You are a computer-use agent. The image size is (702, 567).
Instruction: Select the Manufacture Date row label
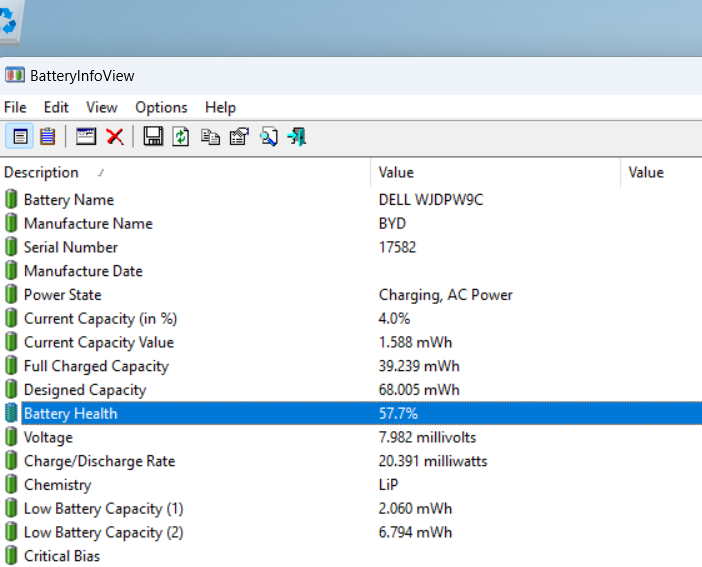[x=83, y=271]
